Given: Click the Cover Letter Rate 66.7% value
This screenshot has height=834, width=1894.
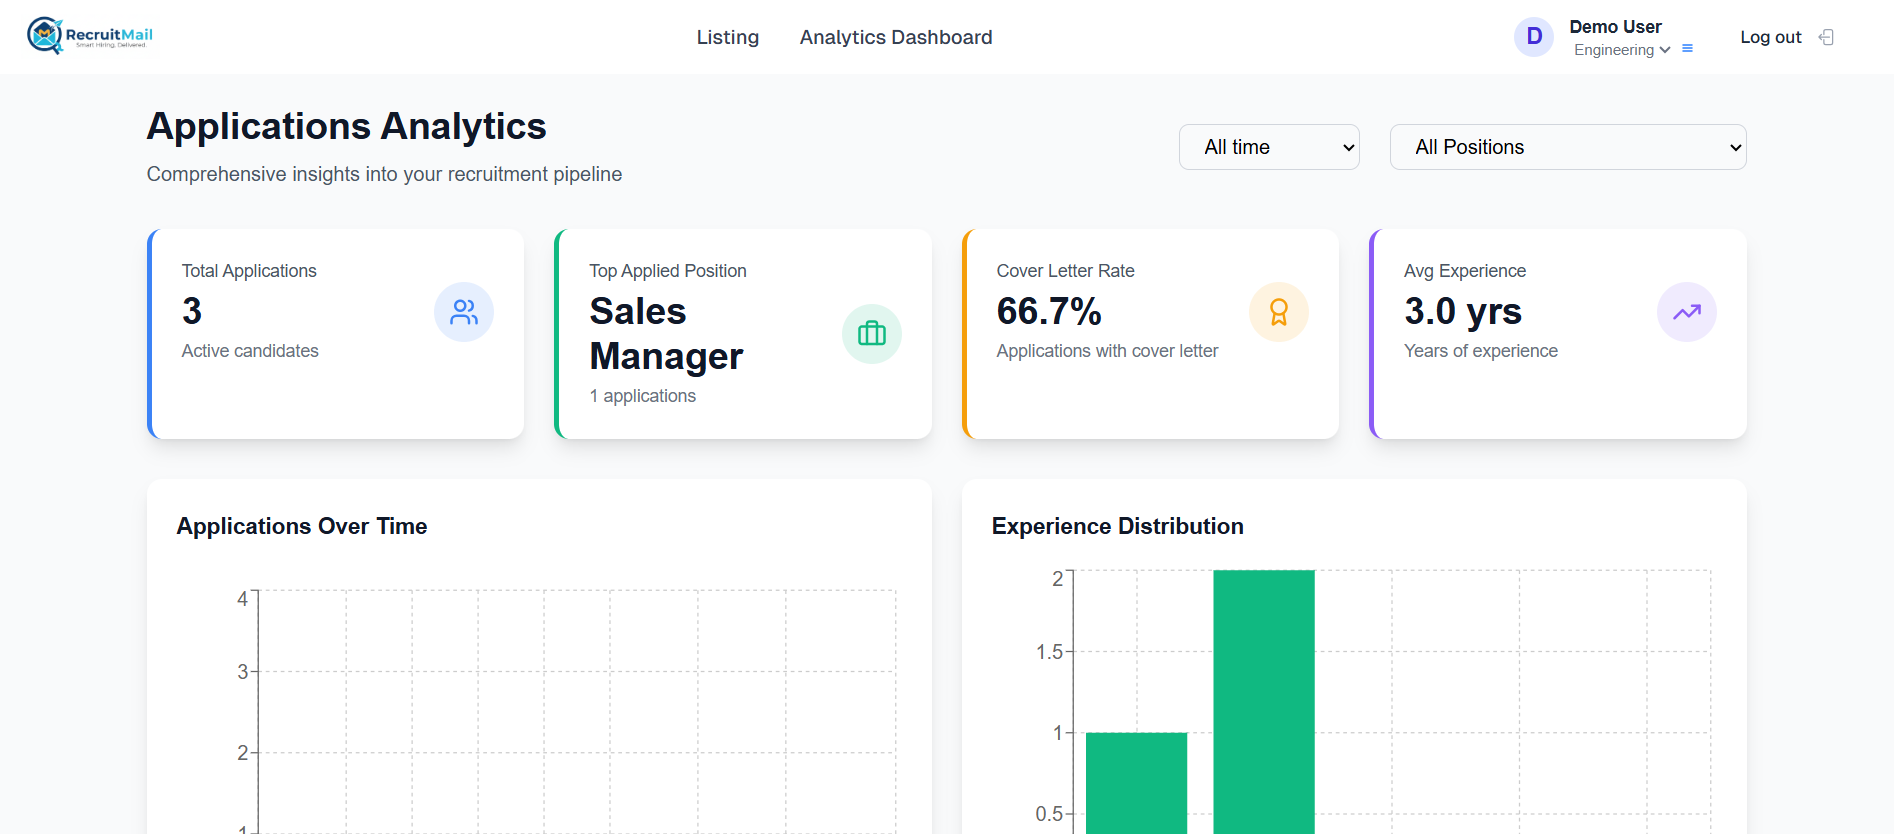Looking at the screenshot, I should point(1048,311).
